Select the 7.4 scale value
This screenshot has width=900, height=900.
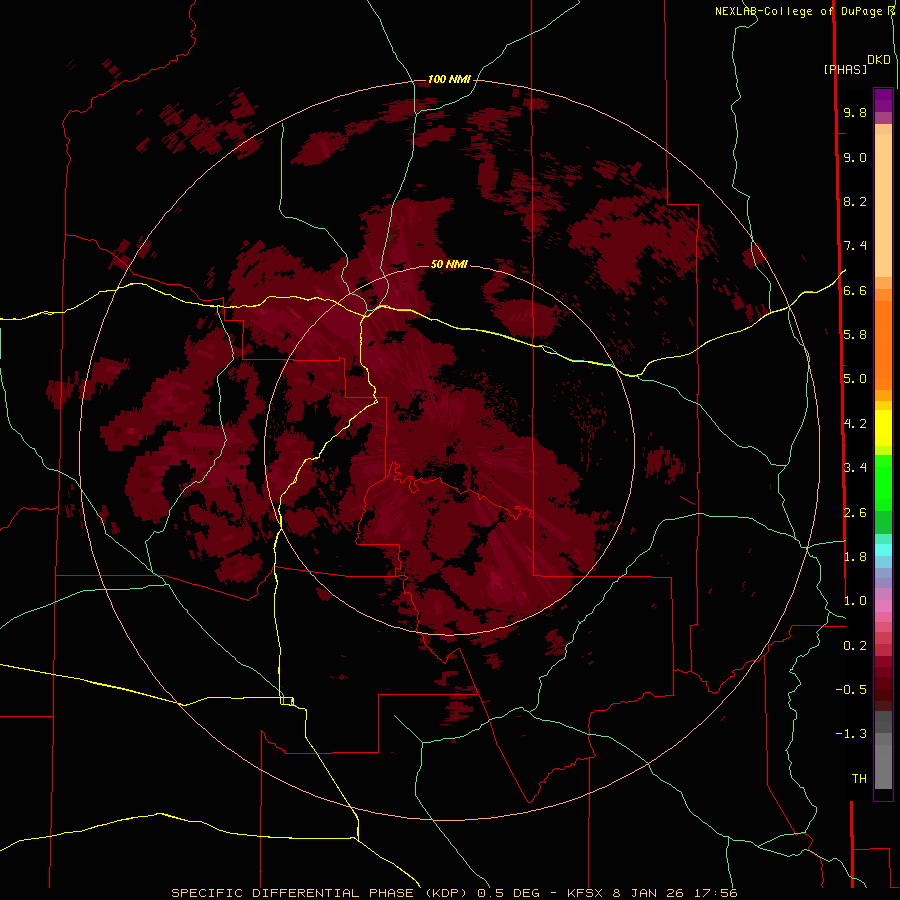pos(855,246)
